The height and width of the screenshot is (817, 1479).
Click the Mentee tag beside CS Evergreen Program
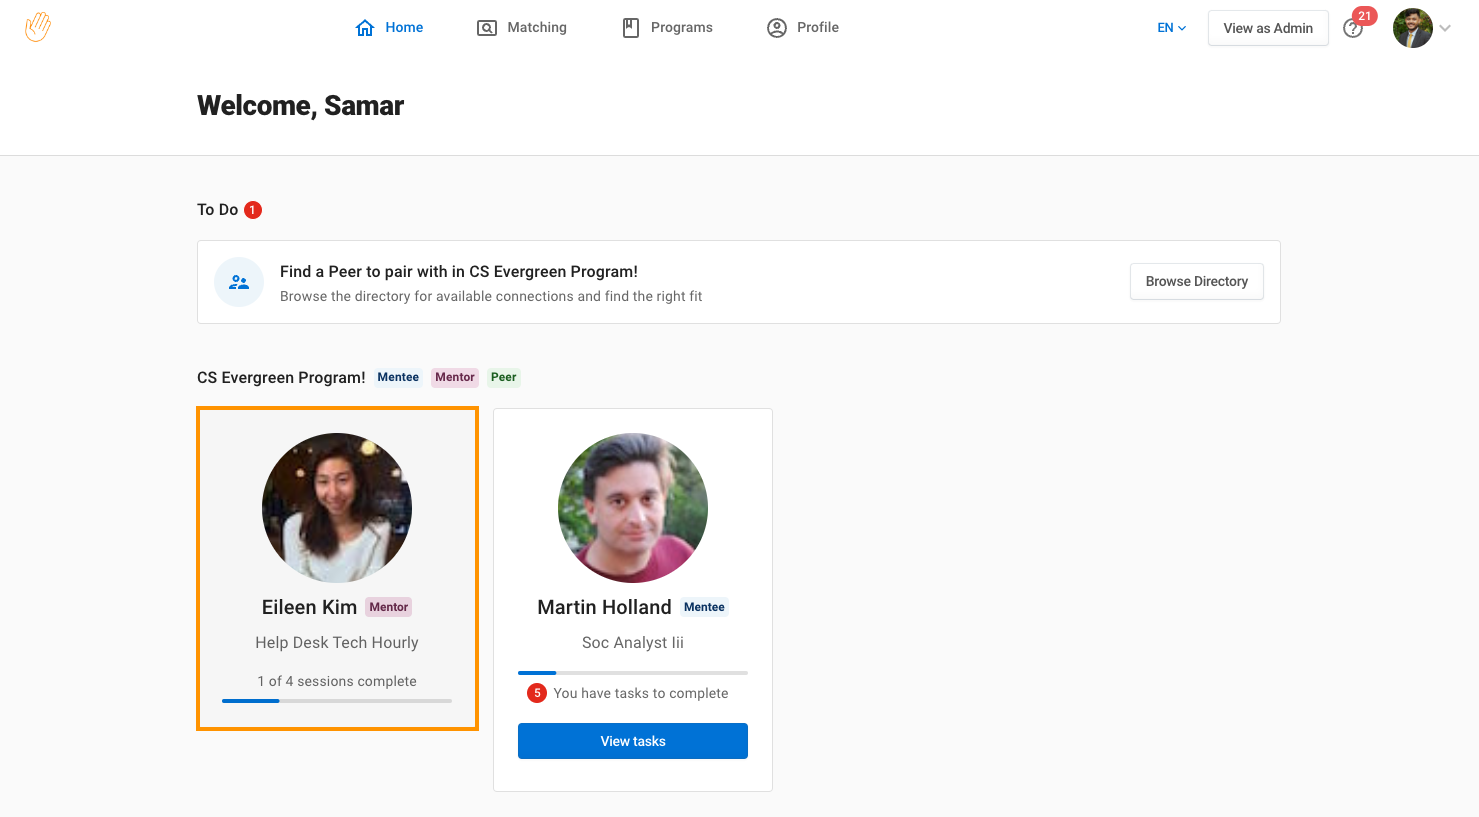398,377
